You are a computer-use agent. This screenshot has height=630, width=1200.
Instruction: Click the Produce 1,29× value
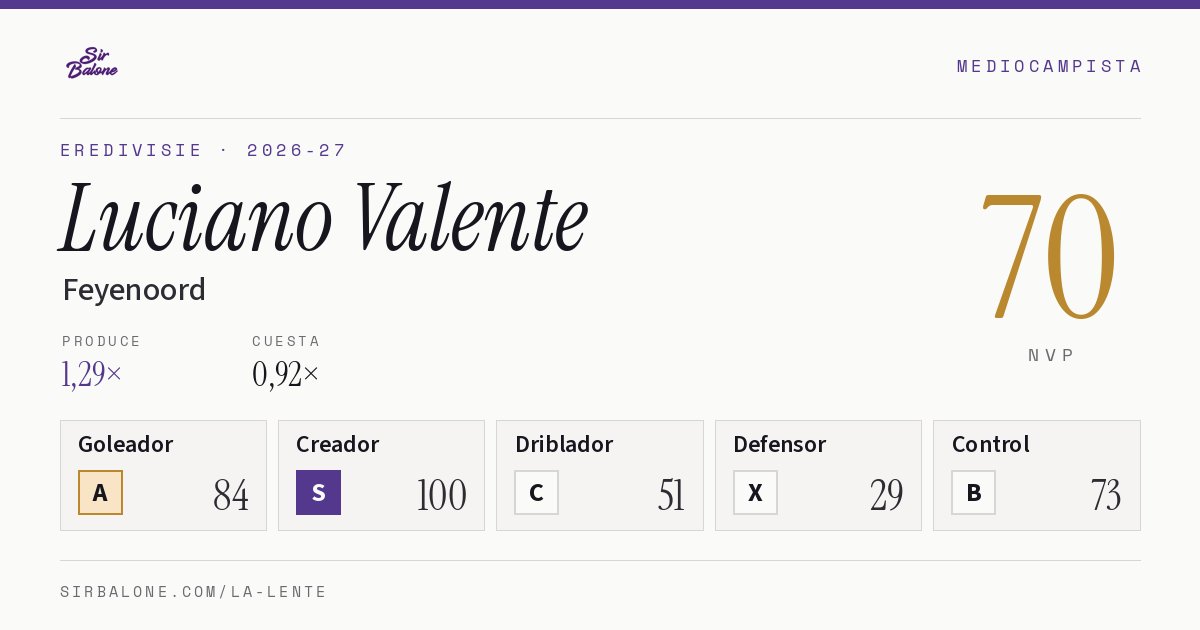click(92, 374)
